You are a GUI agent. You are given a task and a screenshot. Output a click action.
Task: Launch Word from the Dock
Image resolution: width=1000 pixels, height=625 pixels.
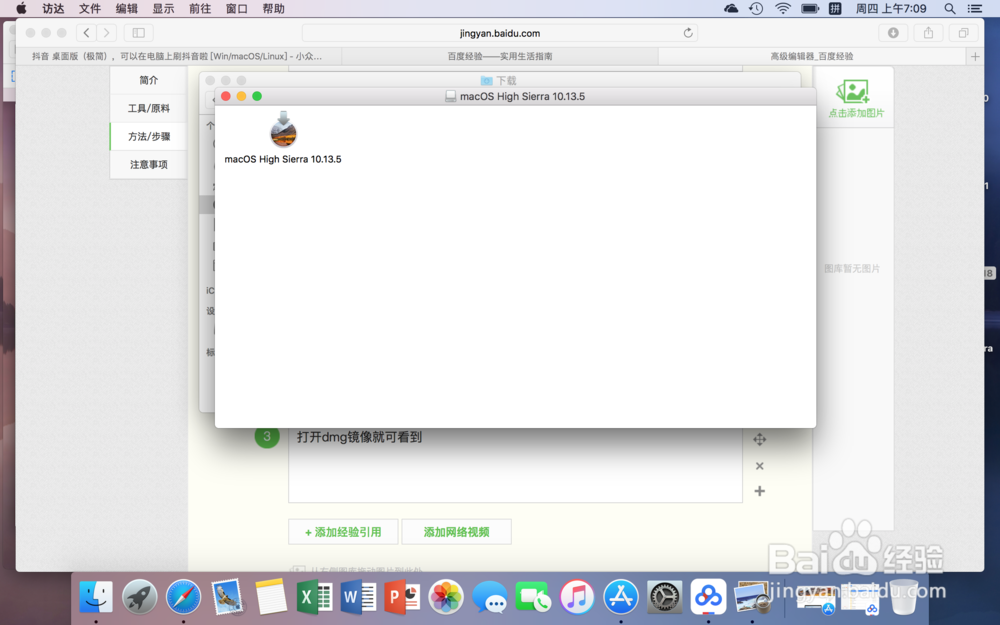coord(358,598)
